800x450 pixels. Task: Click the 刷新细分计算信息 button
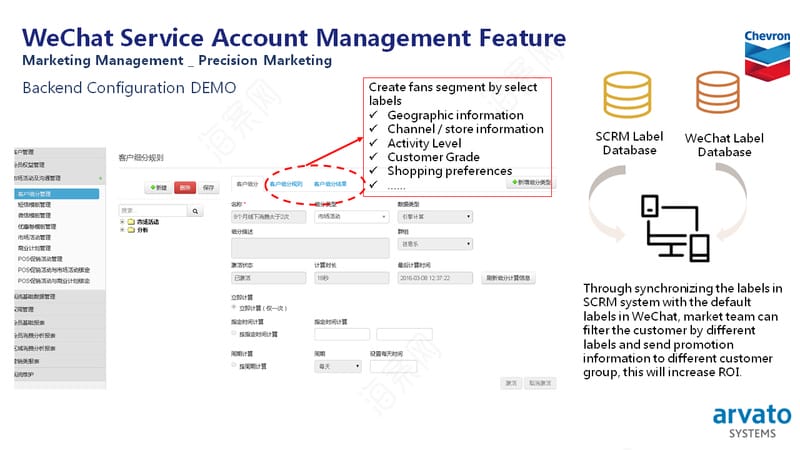coord(508,278)
